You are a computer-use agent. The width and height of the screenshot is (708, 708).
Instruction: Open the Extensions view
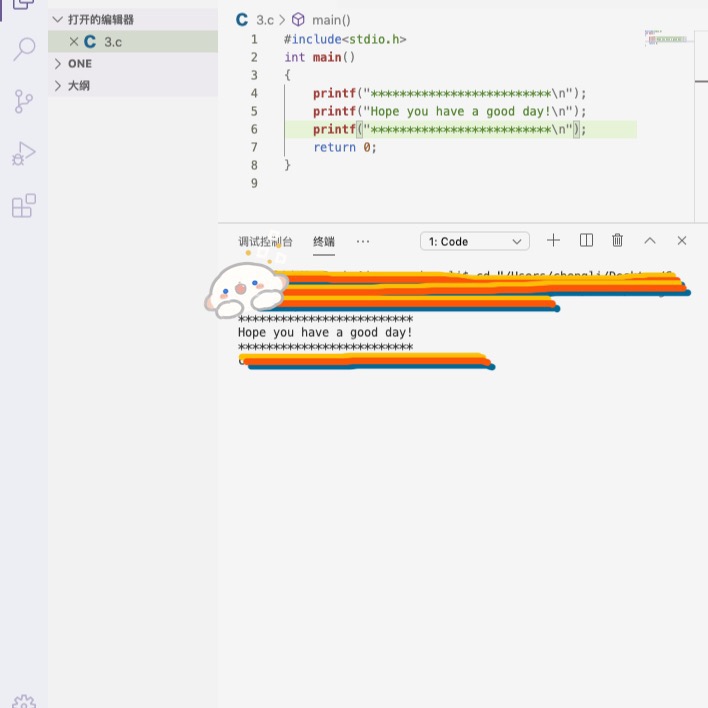(23, 206)
